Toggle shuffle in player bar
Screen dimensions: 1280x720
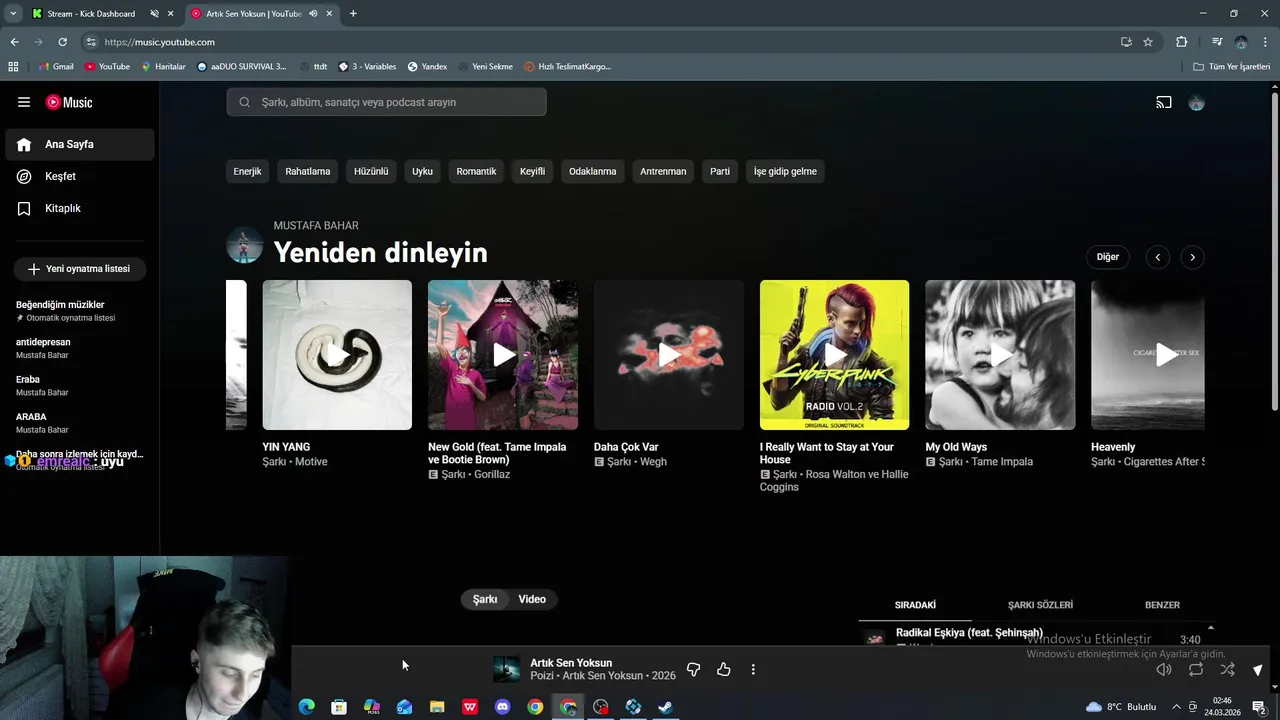(1227, 669)
